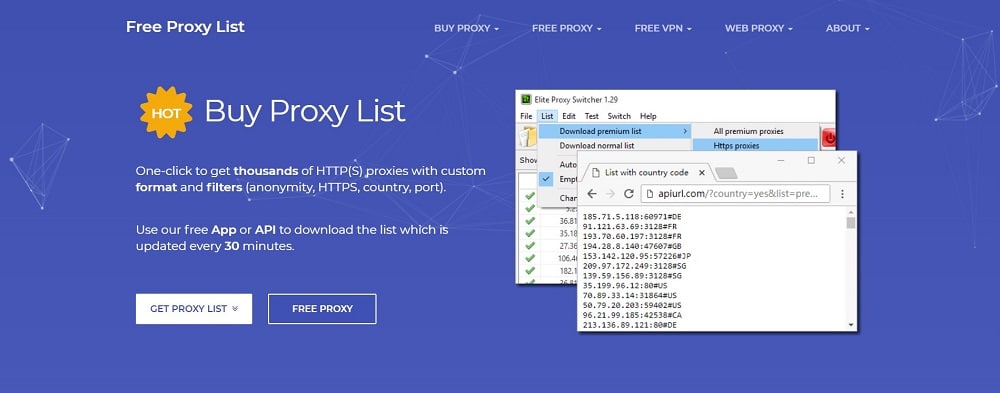Open the Test menu in Elite Proxy Switcher
The image size is (1000, 393).
(592, 116)
